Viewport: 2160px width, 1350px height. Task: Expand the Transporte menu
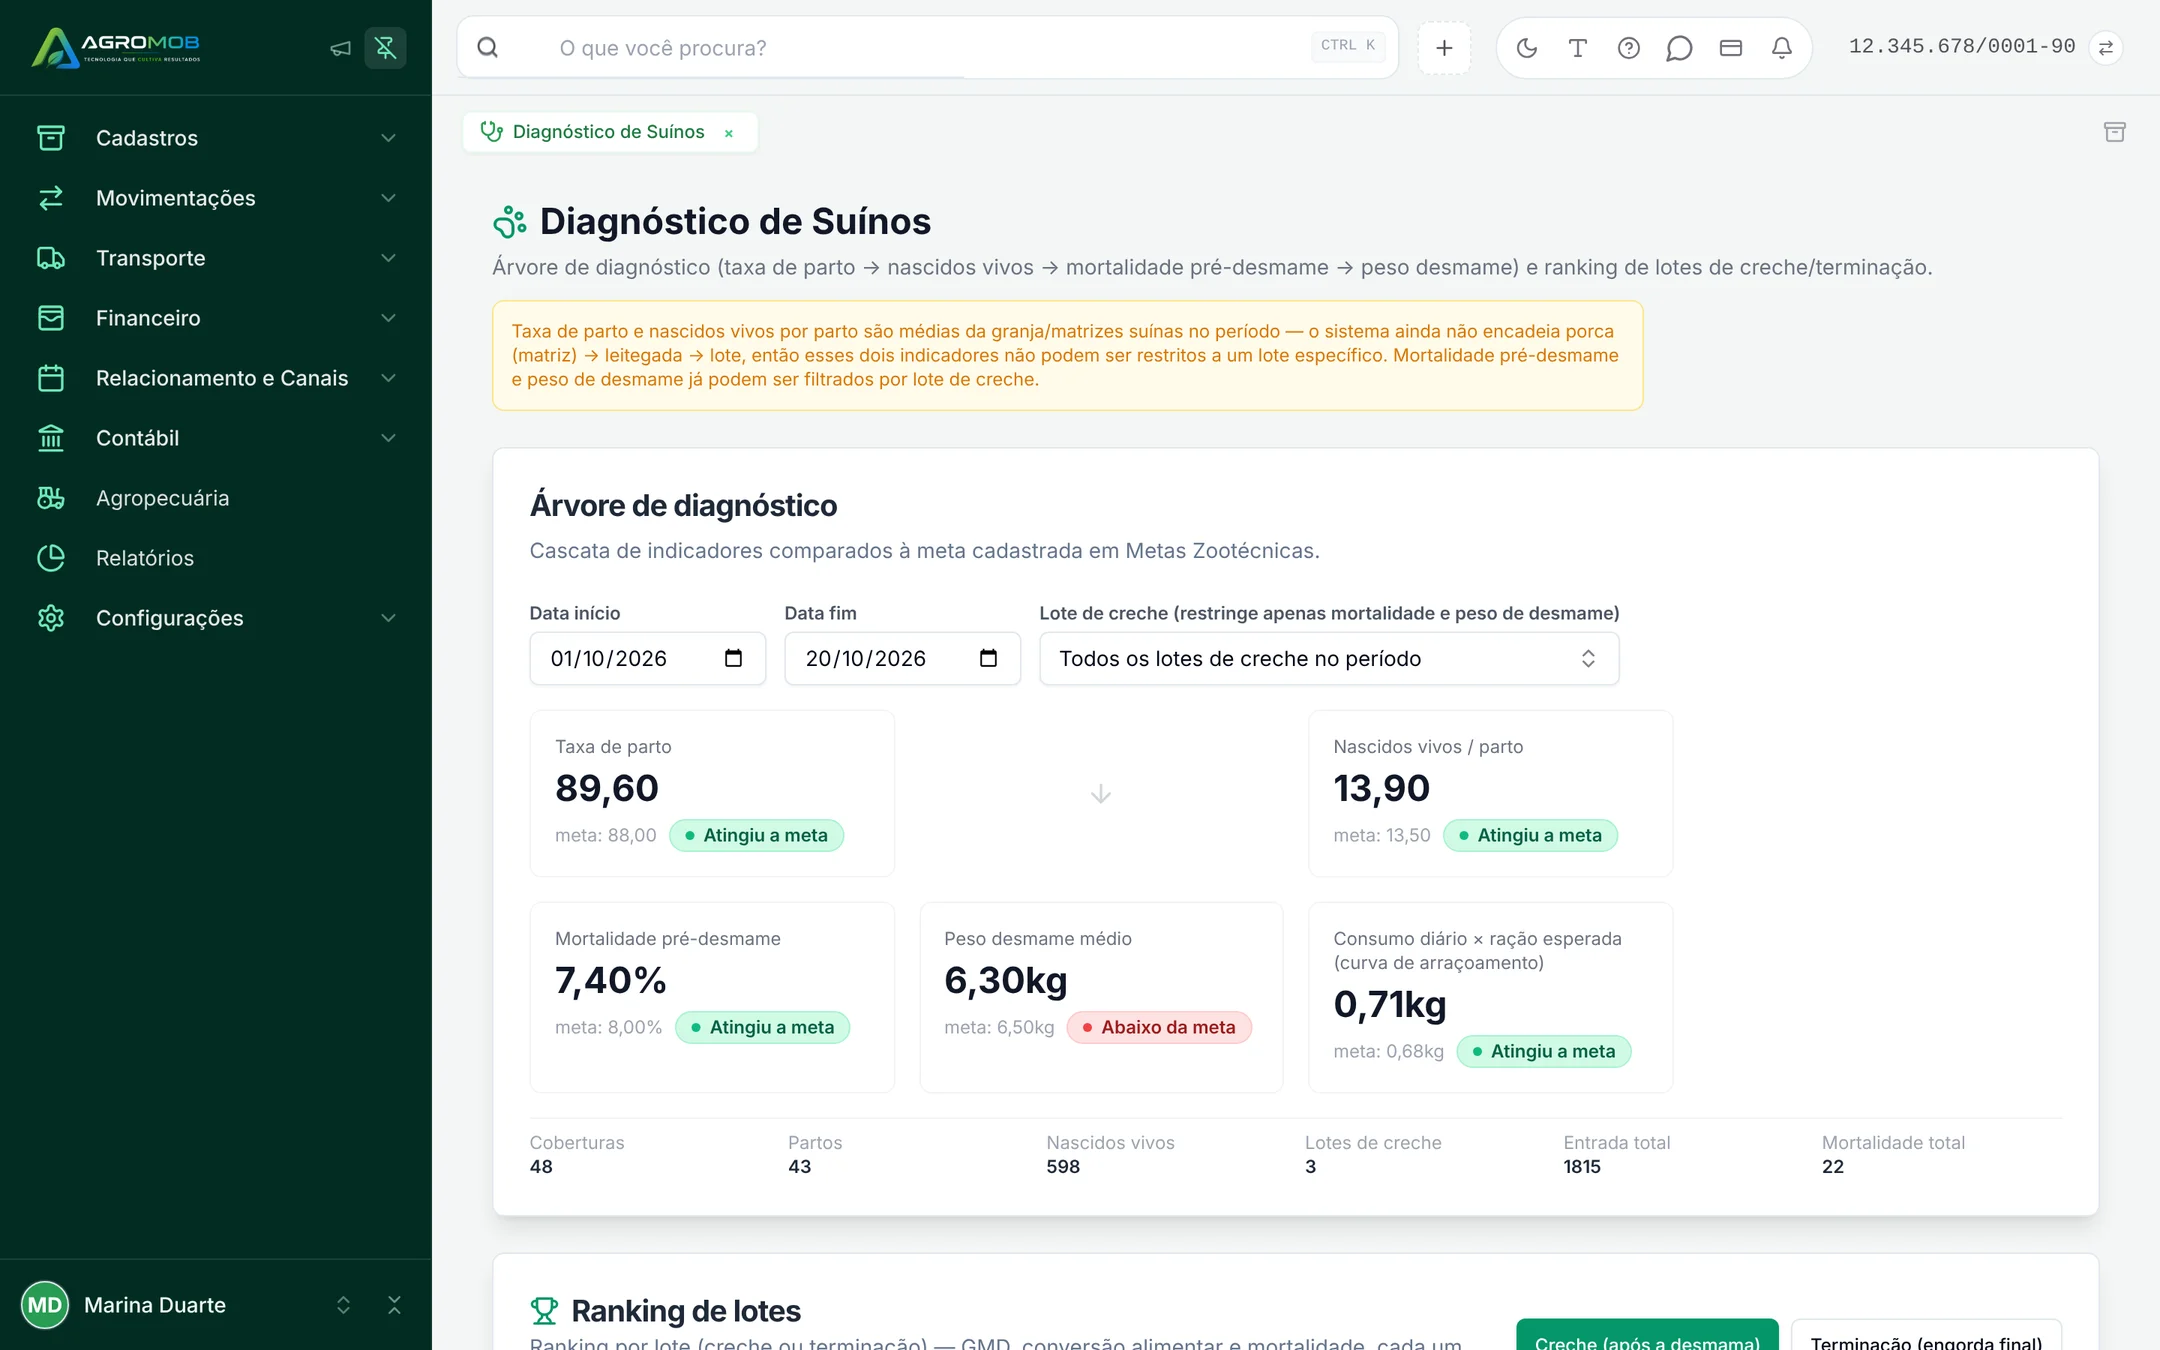point(216,258)
